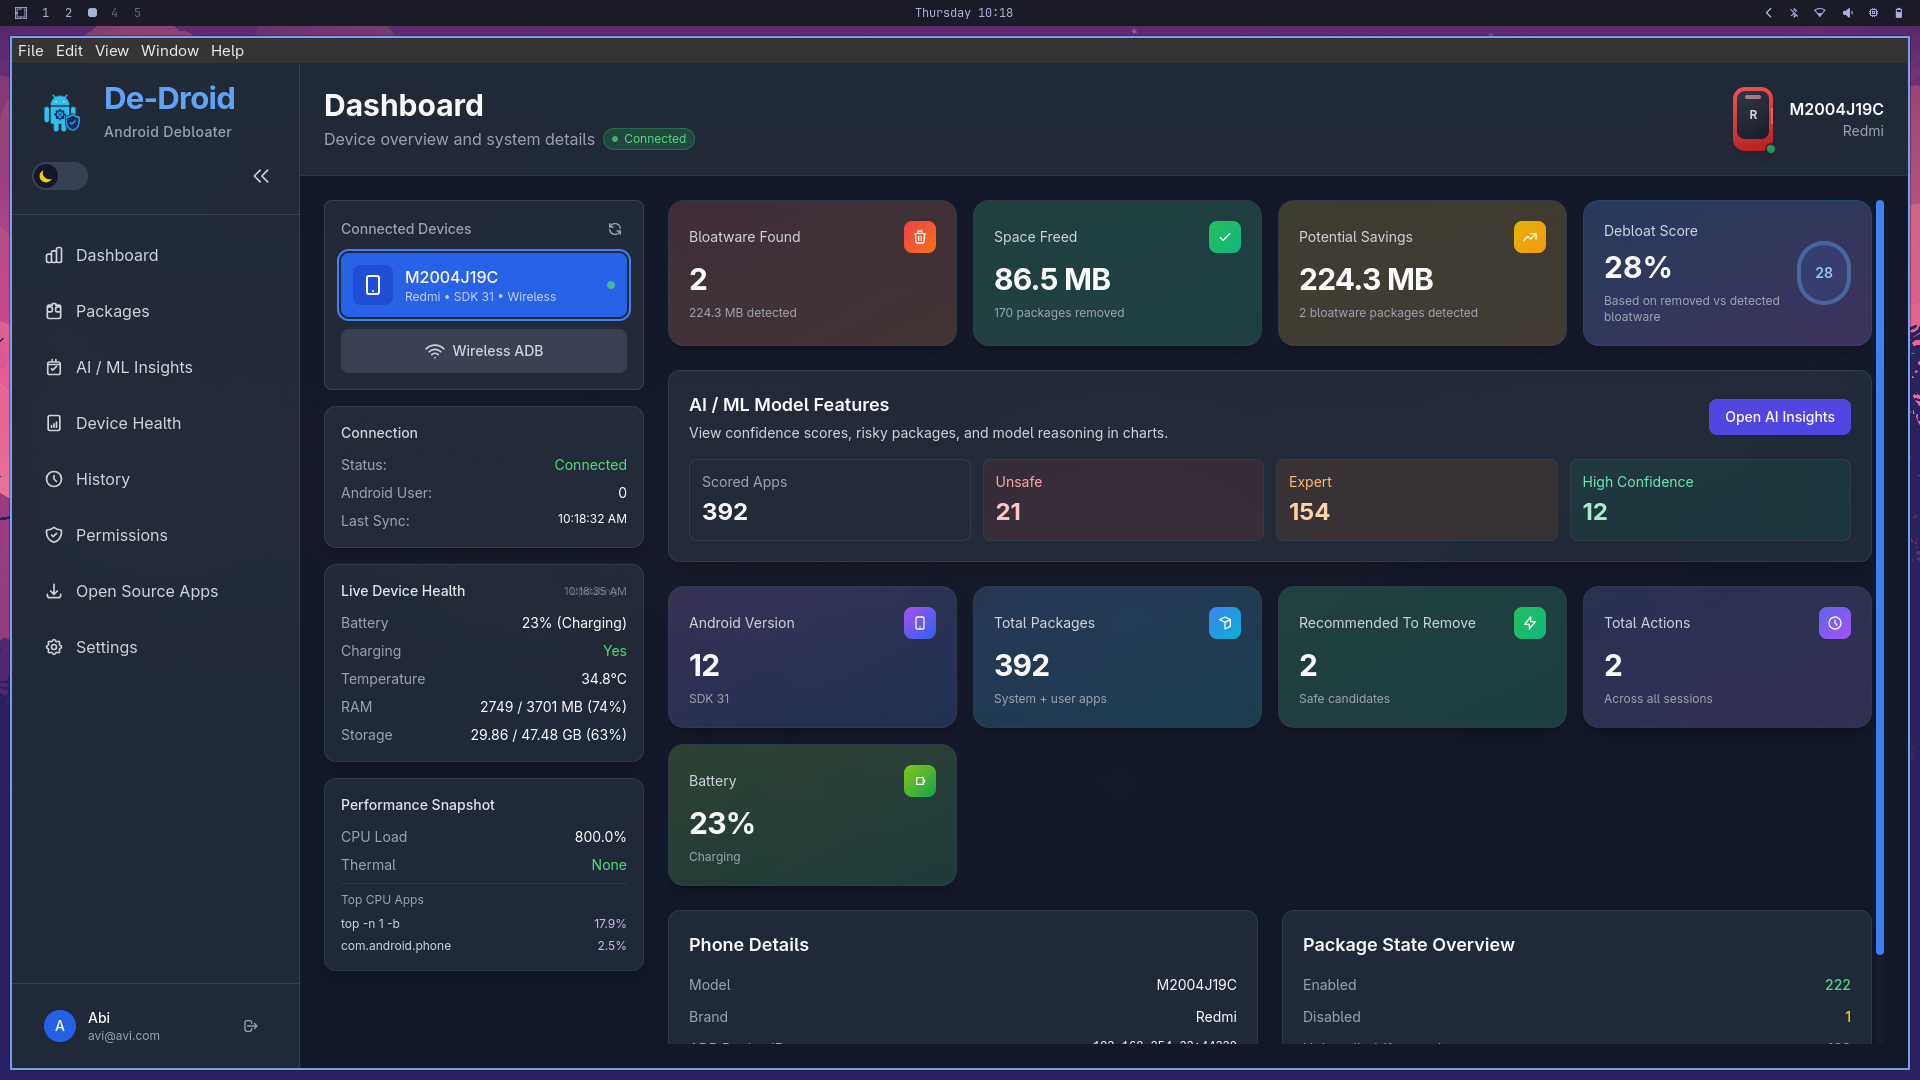Viewport: 1920px width, 1080px height.
Task: Click the dashboard vertical scrollbar
Action: click(1880, 576)
